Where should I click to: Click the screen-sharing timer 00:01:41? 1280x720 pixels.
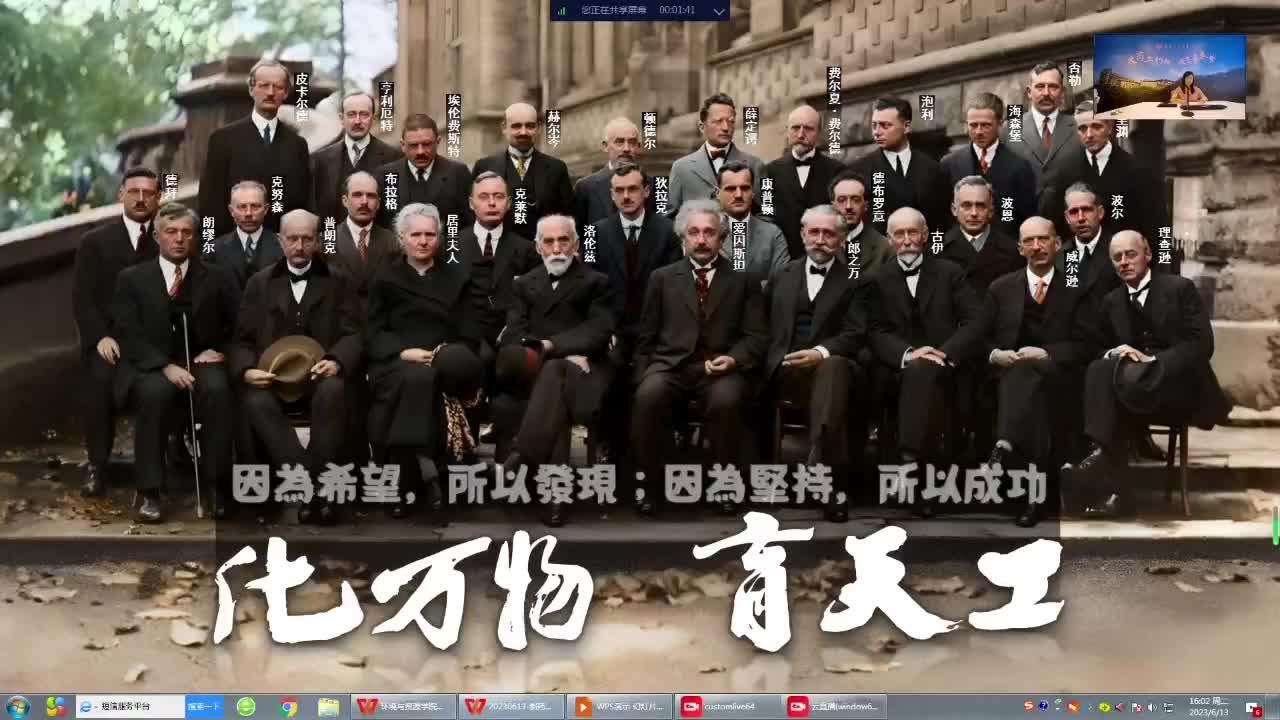tap(679, 10)
